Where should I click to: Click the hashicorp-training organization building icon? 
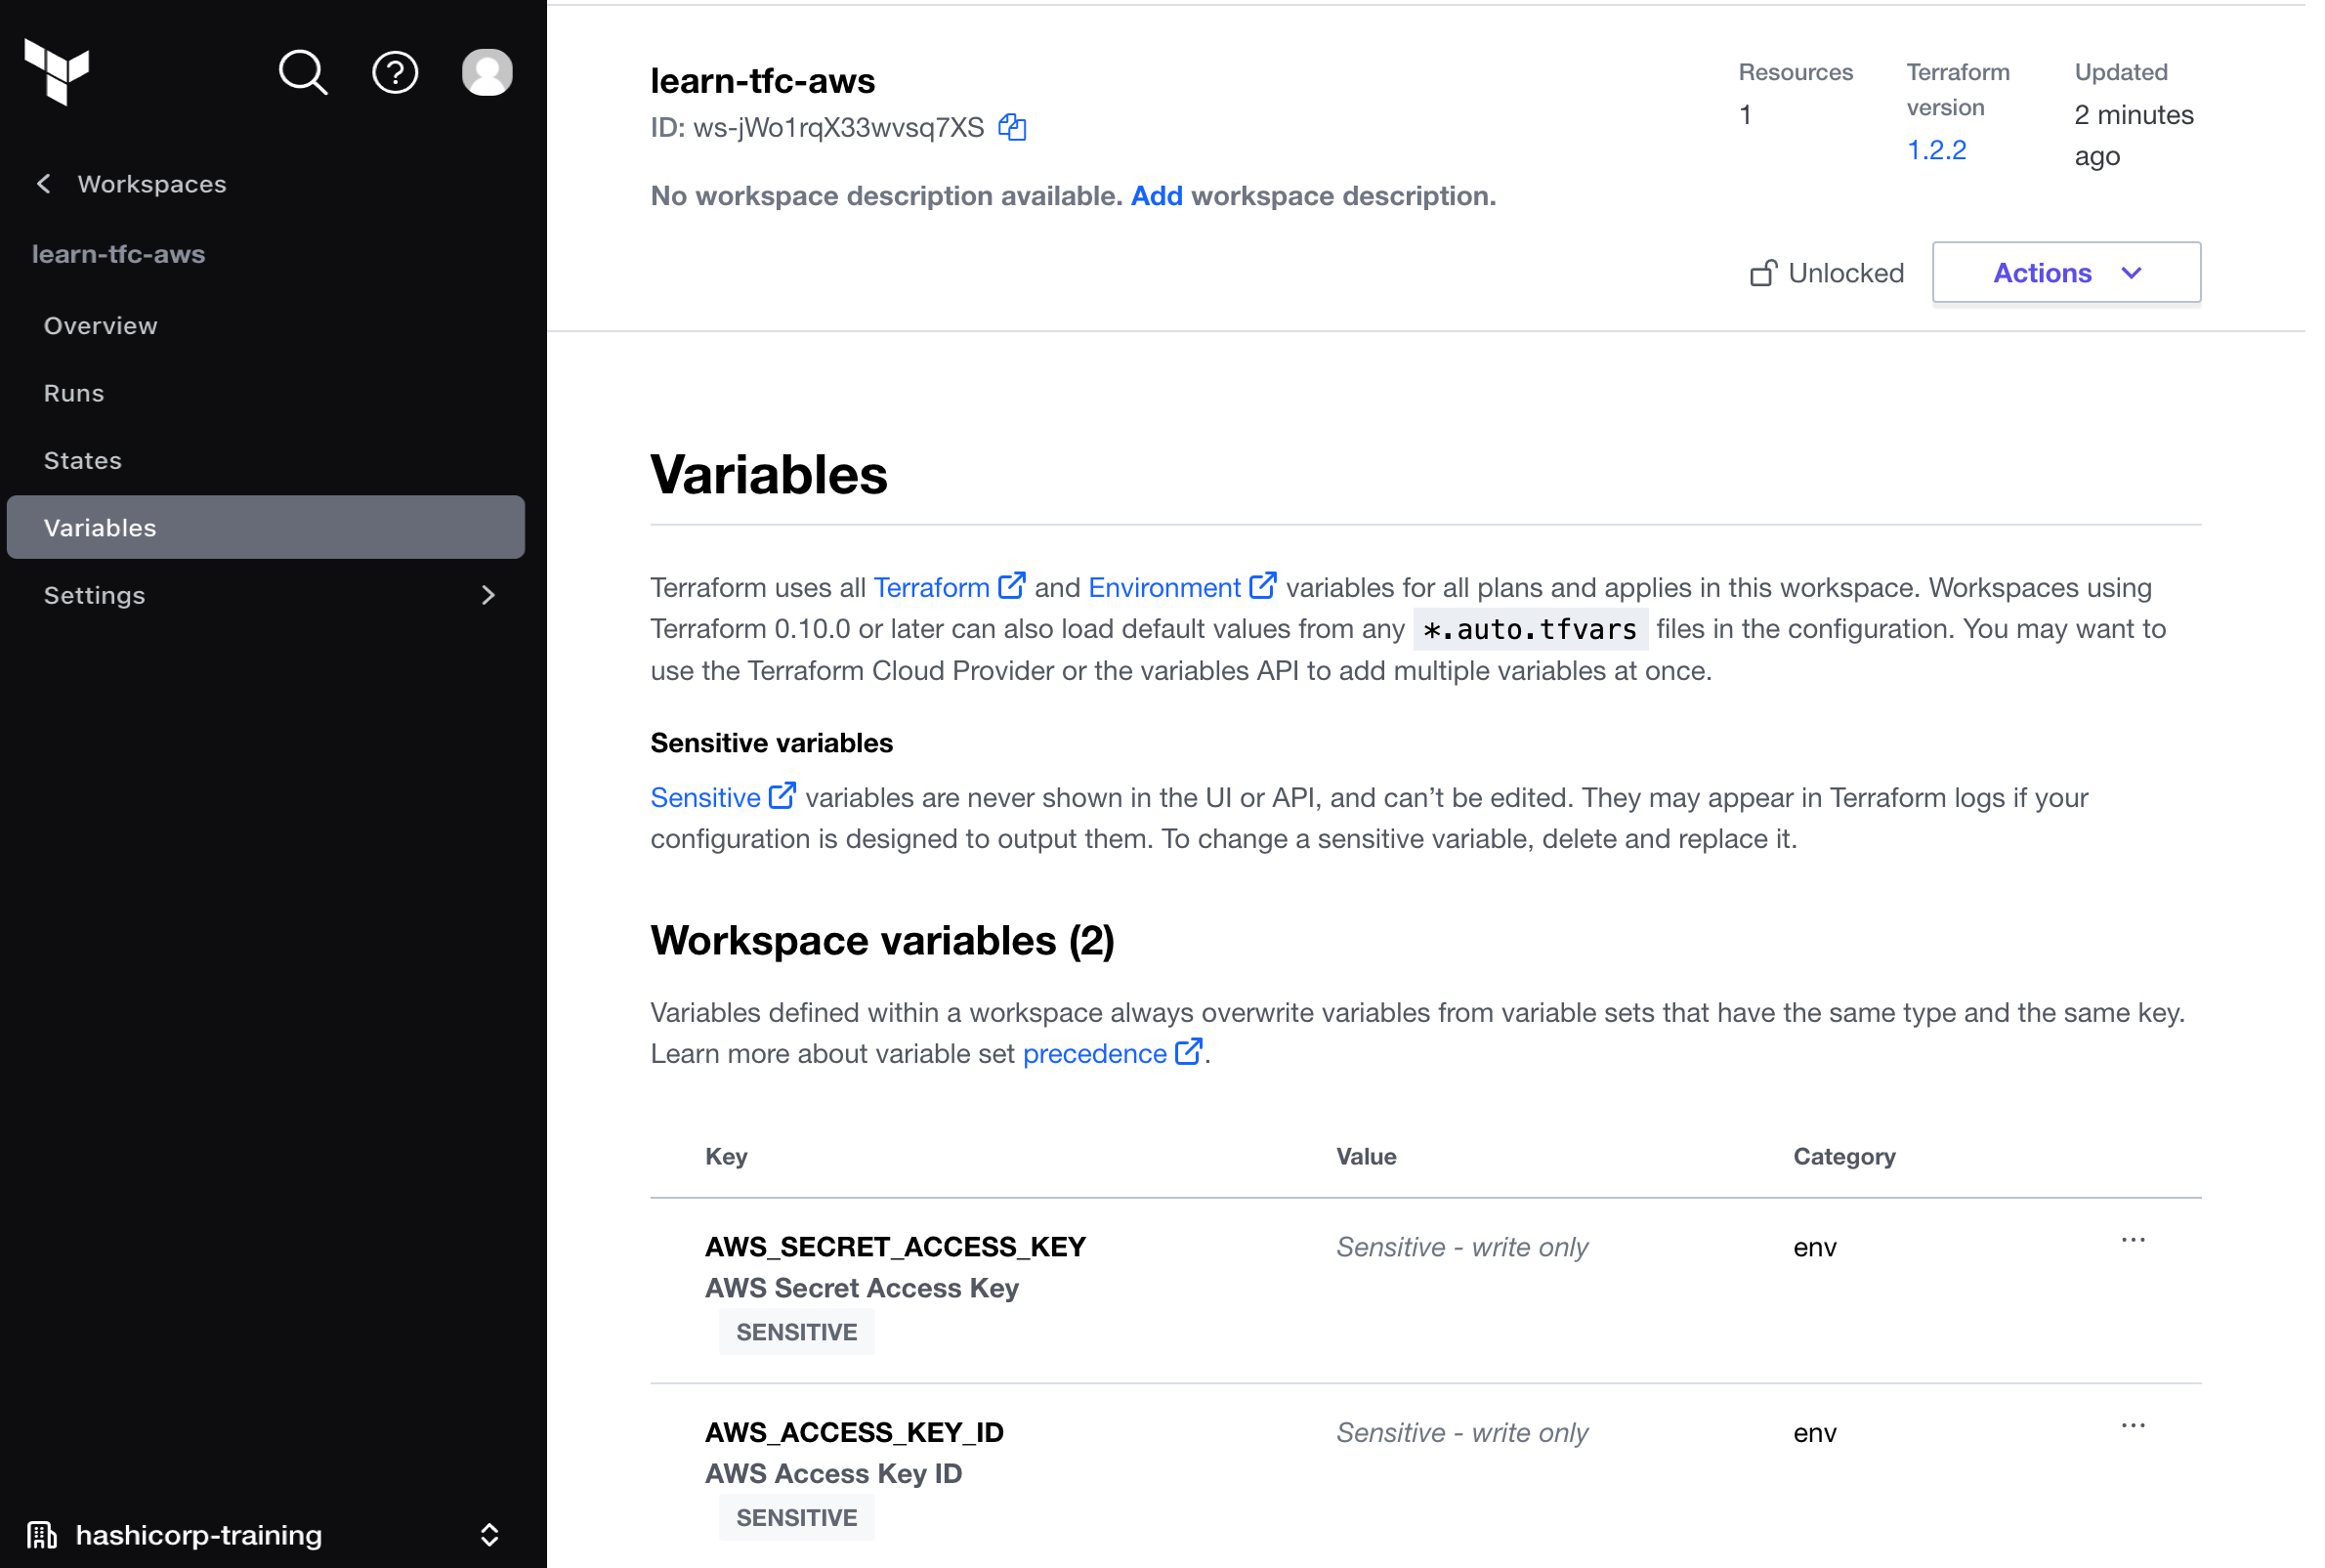pos(41,1534)
